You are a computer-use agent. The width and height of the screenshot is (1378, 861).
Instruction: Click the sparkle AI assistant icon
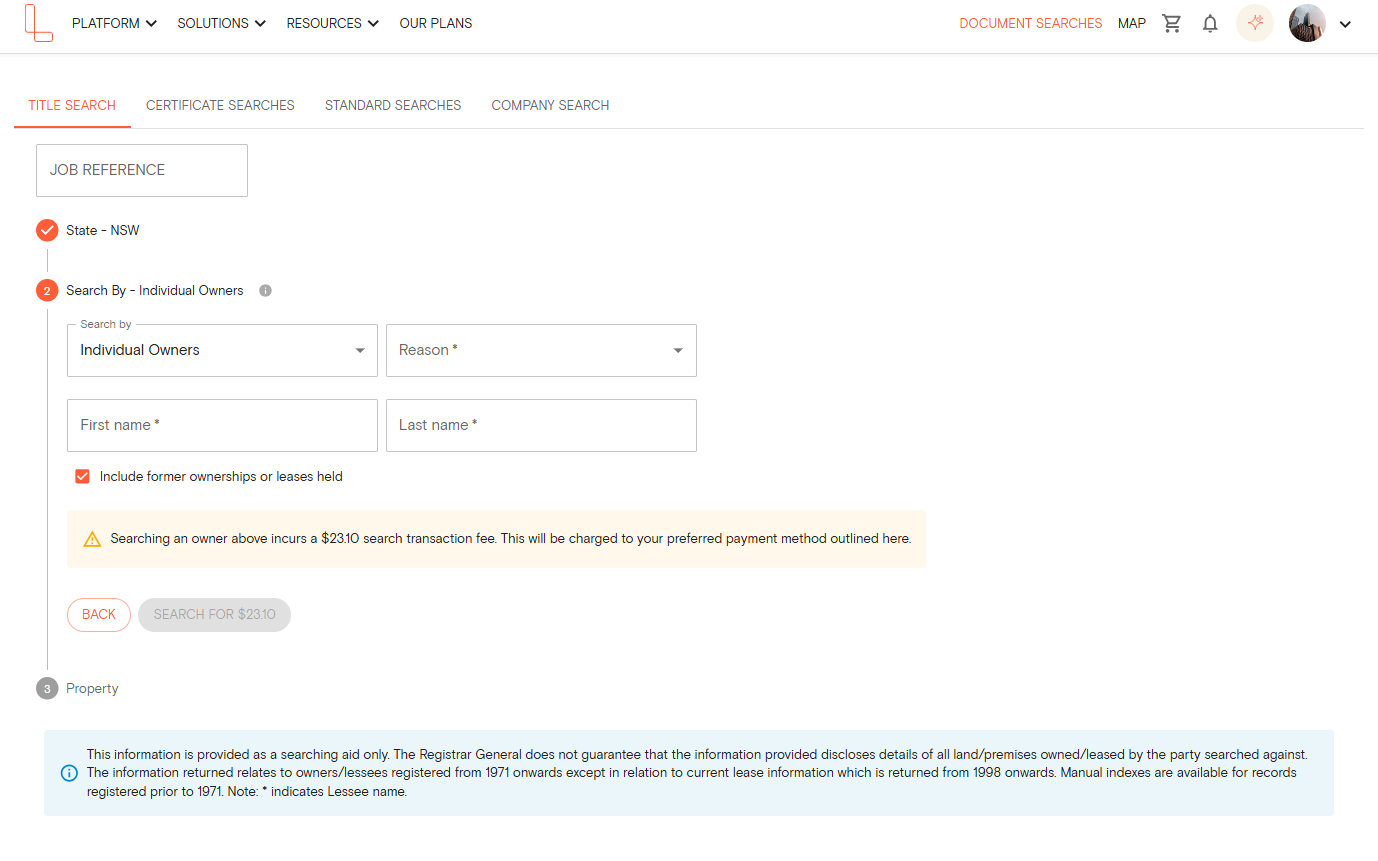tap(1255, 23)
